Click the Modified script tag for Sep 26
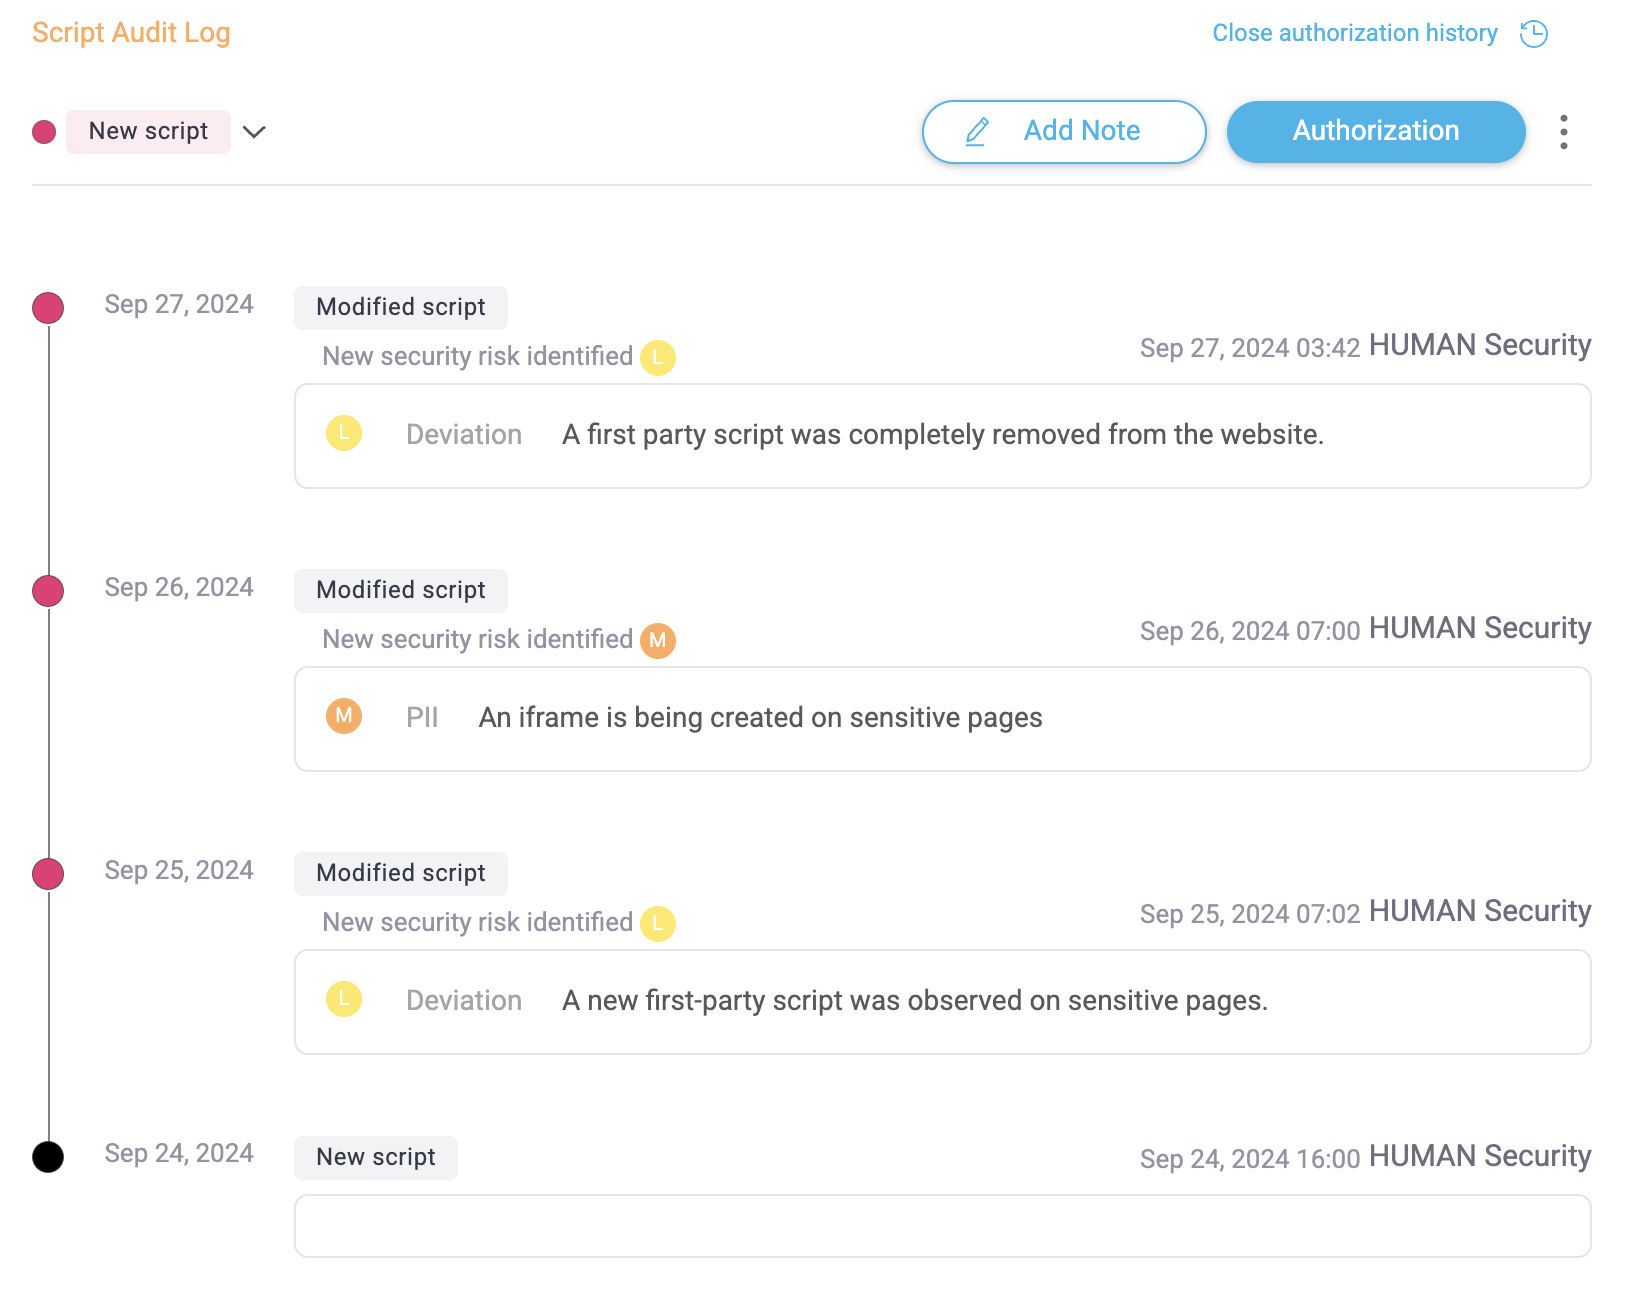The width and height of the screenshot is (1626, 1292). (x=401, y=590)
